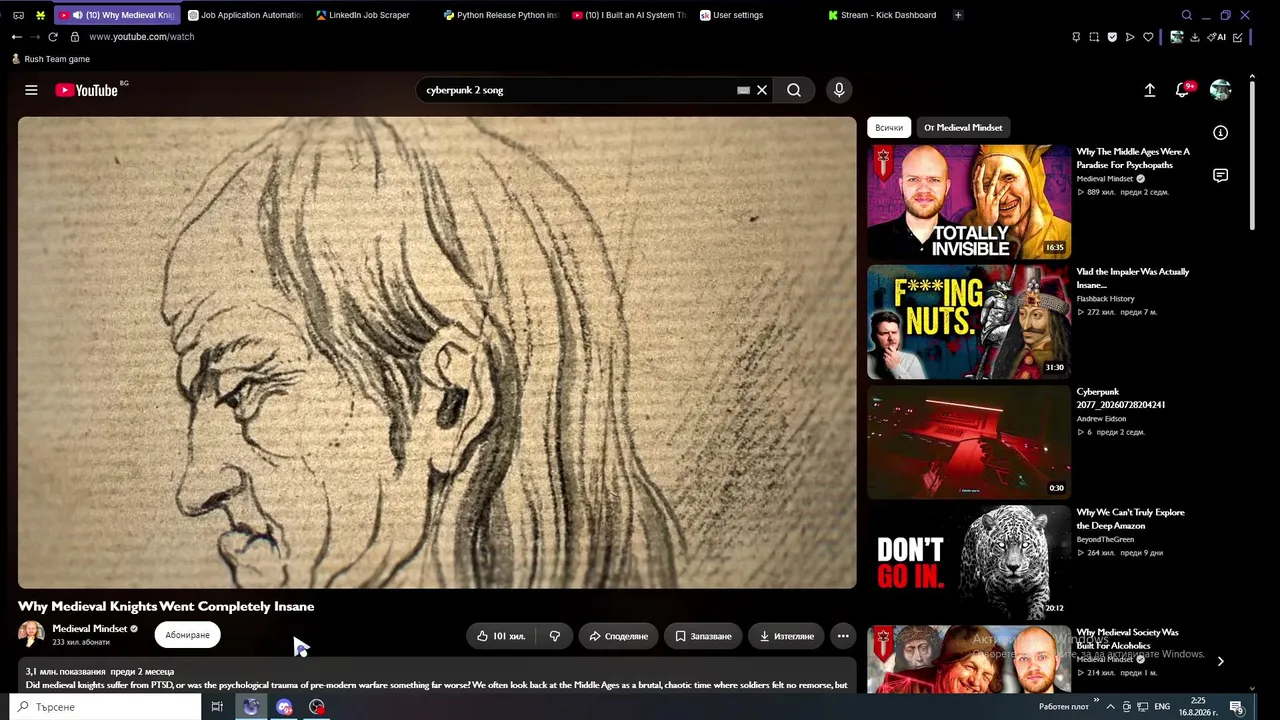1280x720 pixels.
Task: Open the site padlock info
Action: (x=74, y=37)
